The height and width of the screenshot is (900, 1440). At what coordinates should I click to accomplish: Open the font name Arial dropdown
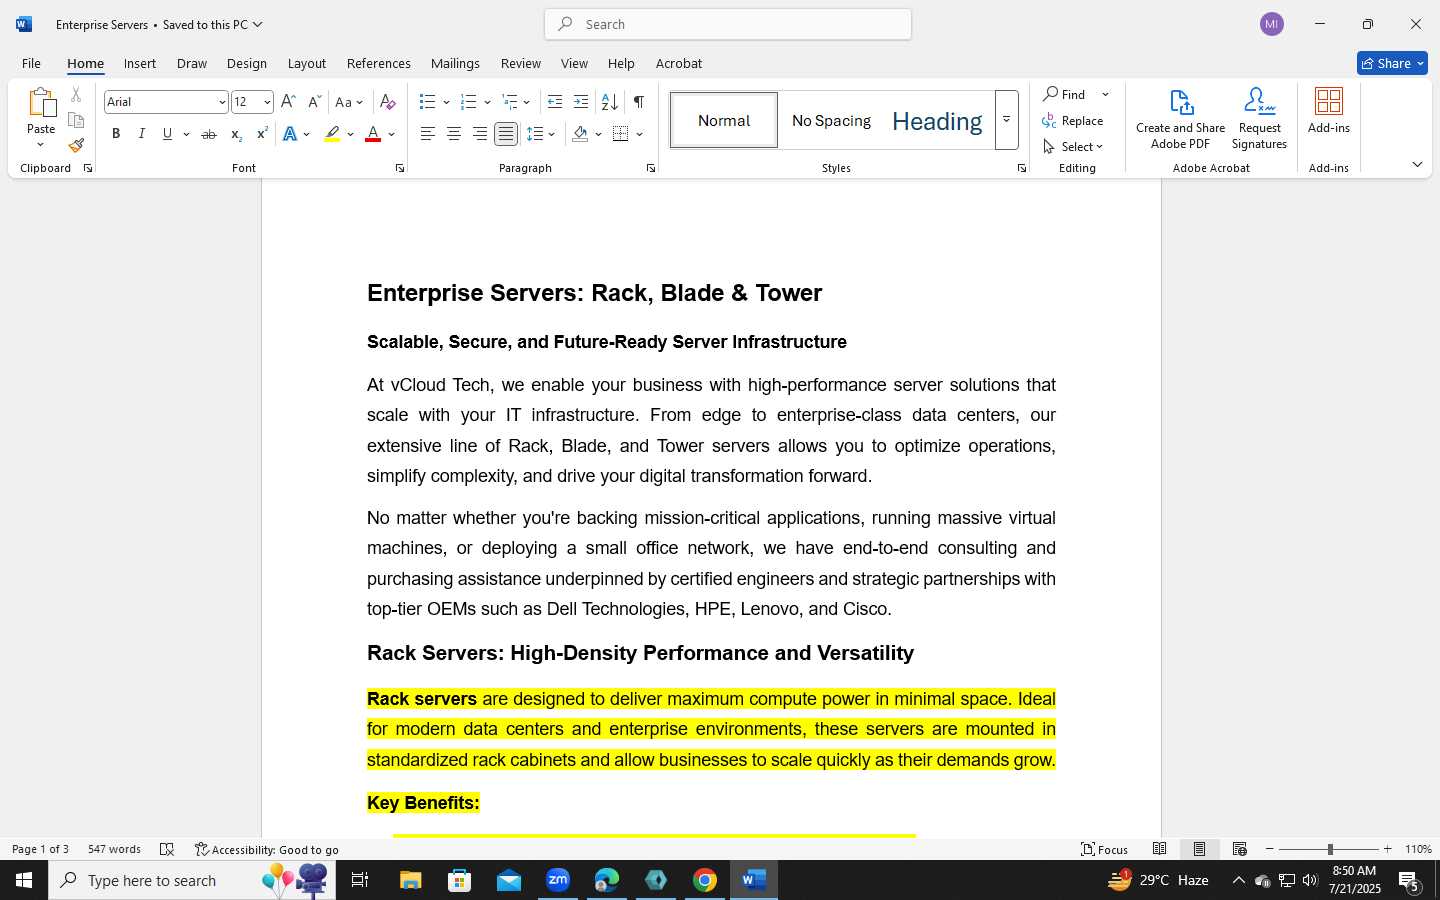coord(222,102)
